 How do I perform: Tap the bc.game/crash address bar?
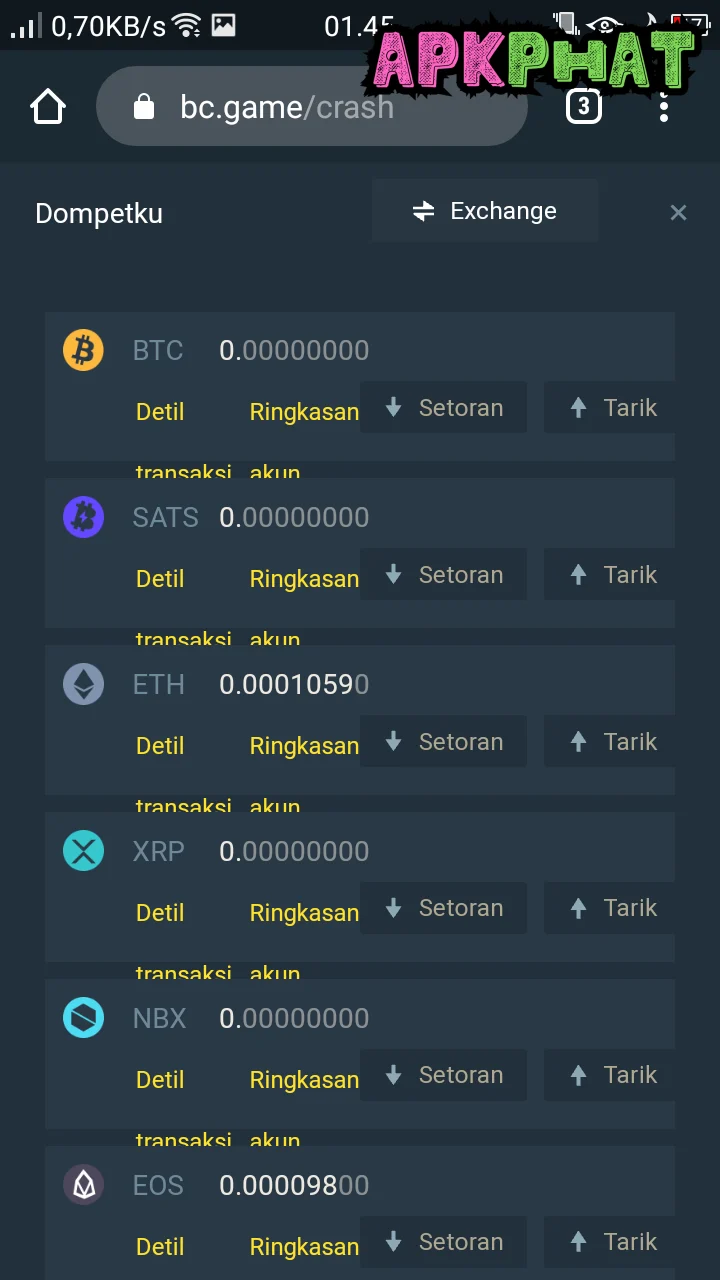[310, 107]
